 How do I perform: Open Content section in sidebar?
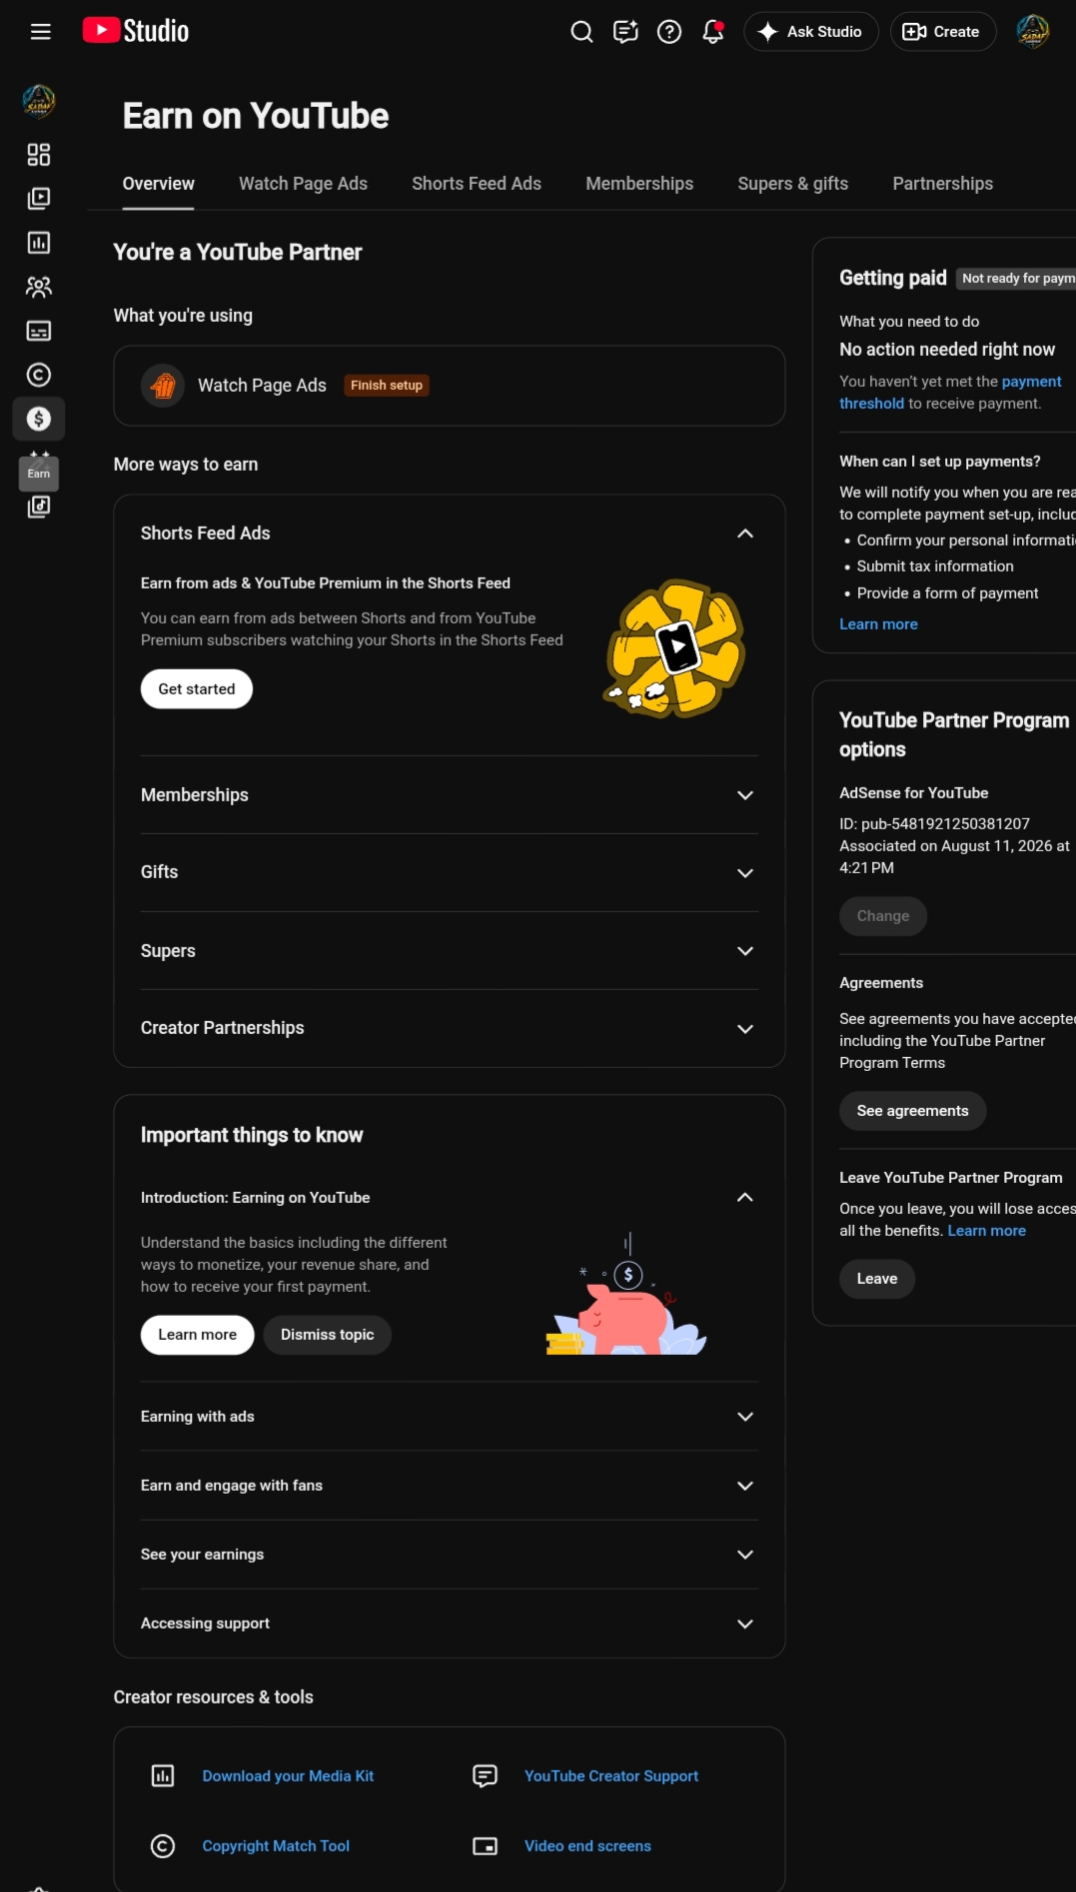pos(39,198)
